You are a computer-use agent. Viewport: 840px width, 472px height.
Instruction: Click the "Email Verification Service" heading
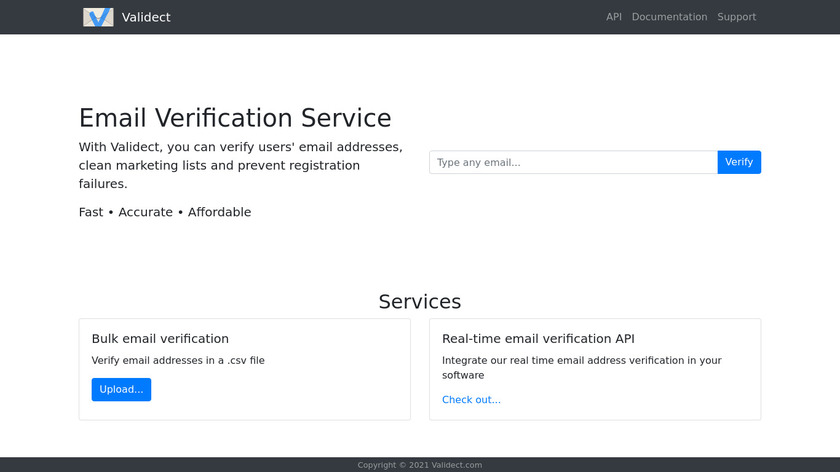[x=235, y=118]
